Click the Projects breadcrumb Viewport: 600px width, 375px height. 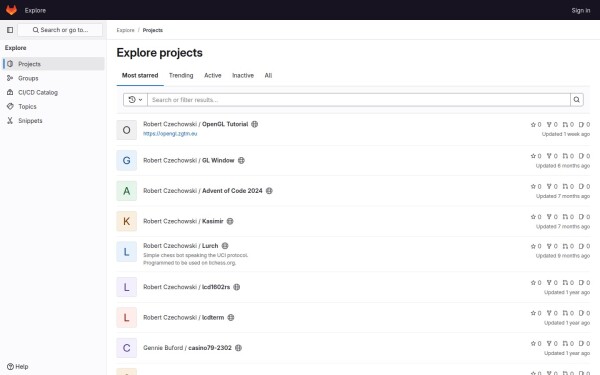click(153, 30)
